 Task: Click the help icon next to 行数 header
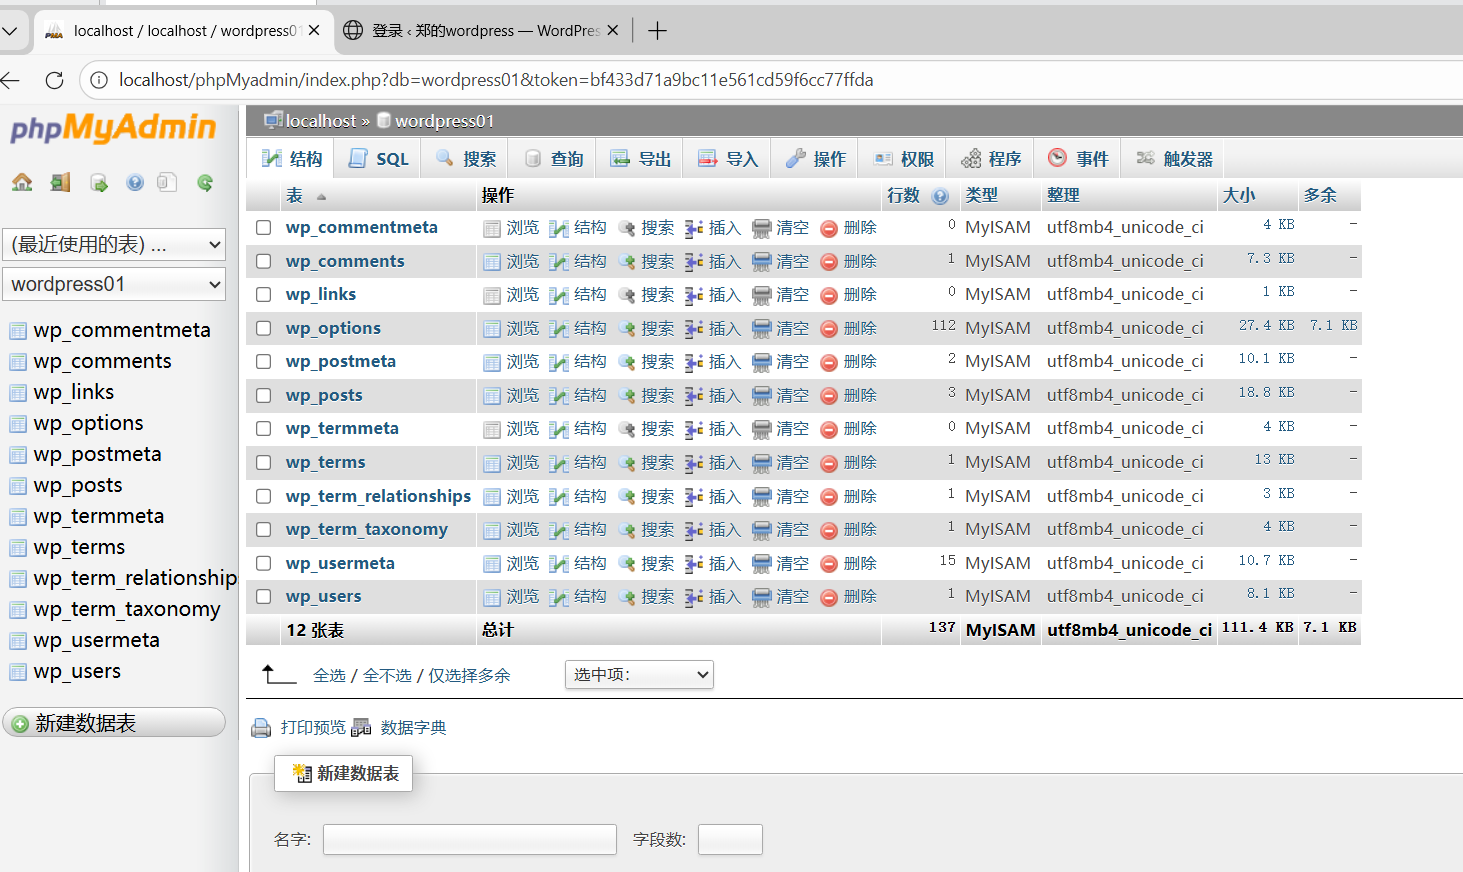(x=940, y=196)
